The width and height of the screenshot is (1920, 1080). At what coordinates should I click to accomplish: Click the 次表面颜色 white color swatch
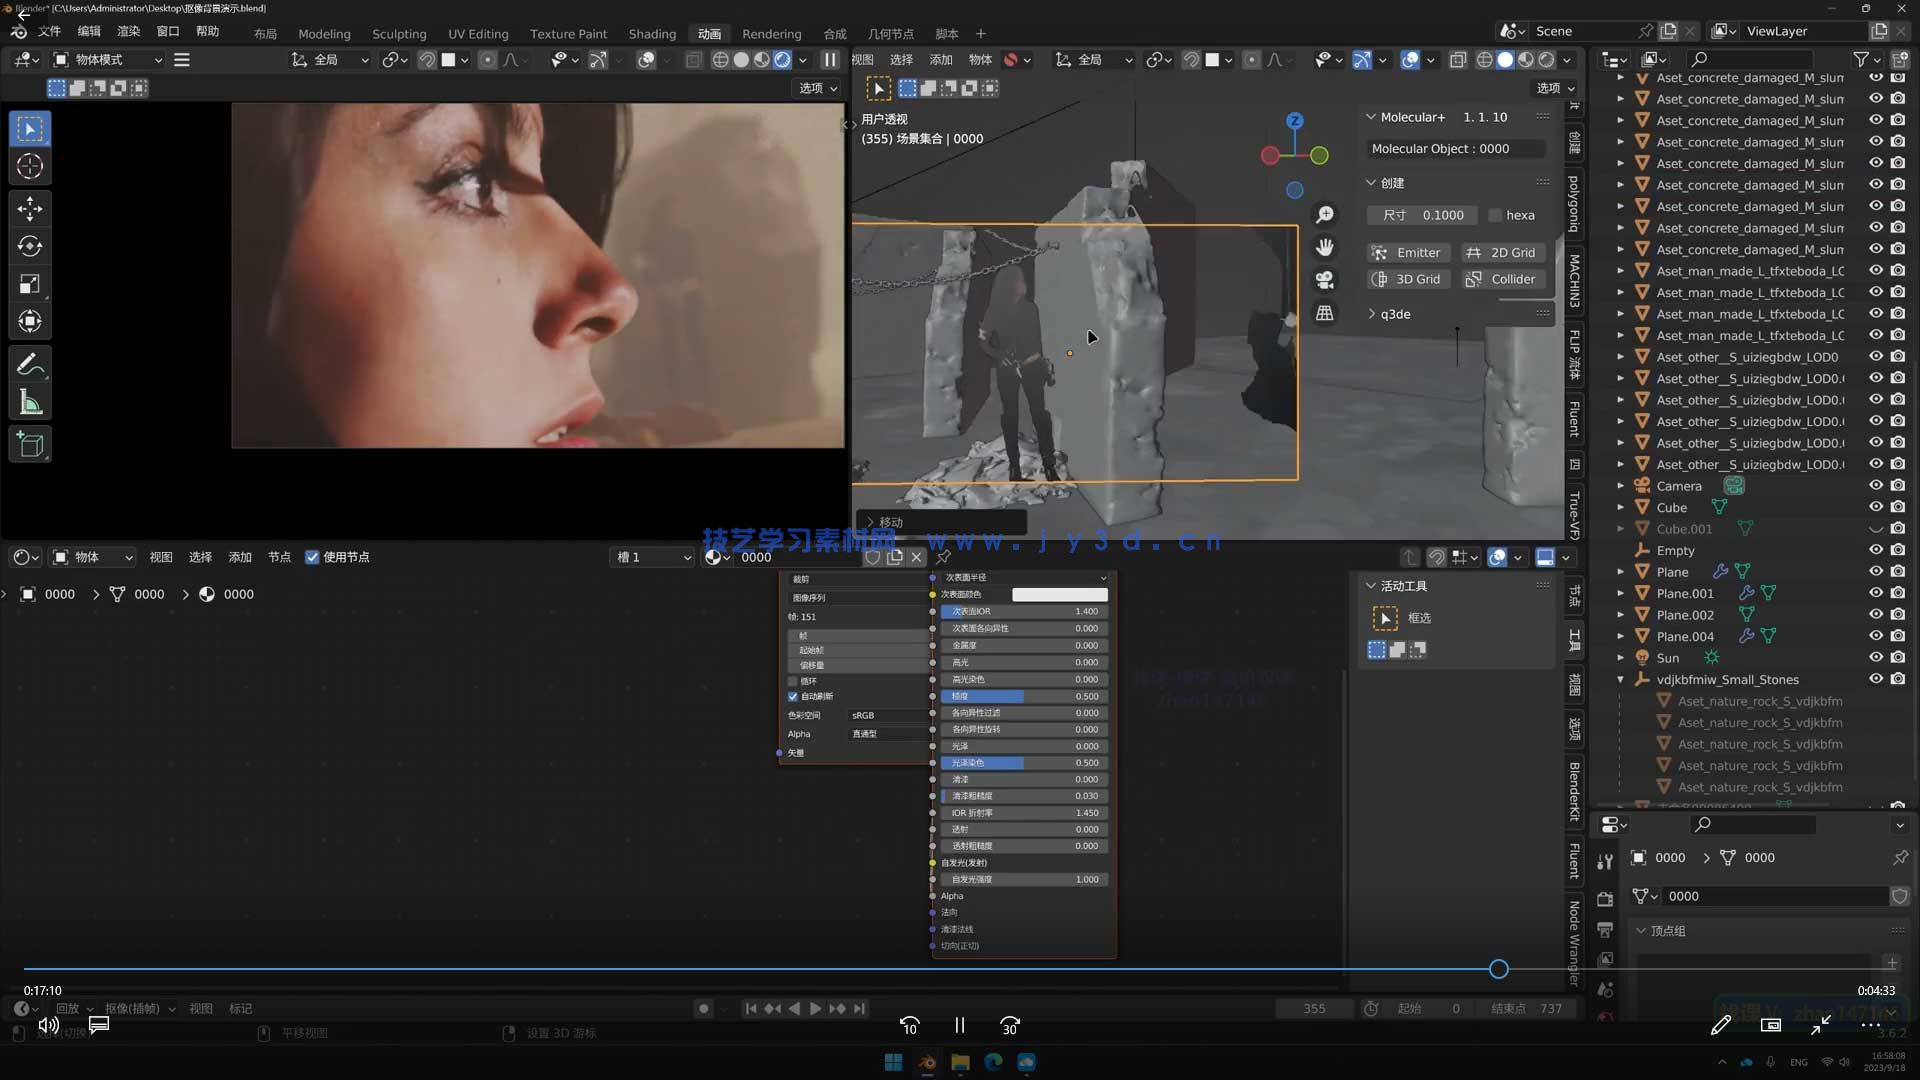(1059, 594)
